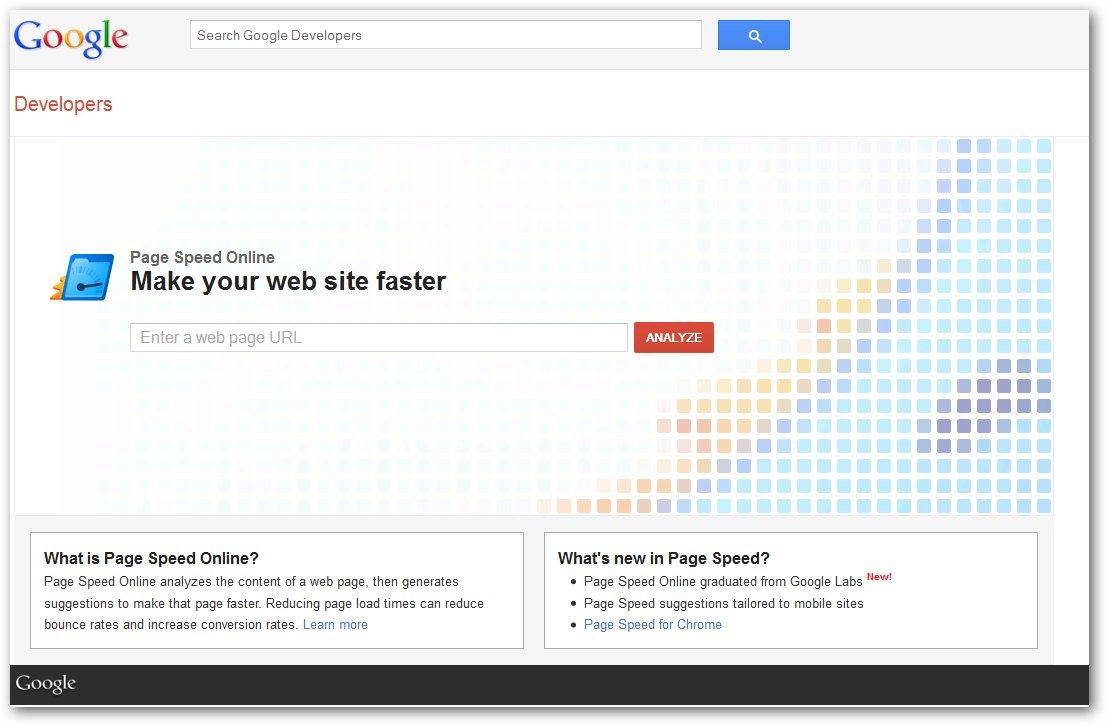The width and height of the screenshot is (1107, 725).
Task: Select the What is Page Speed Online? heading
Action: click(x=151, y=558)
